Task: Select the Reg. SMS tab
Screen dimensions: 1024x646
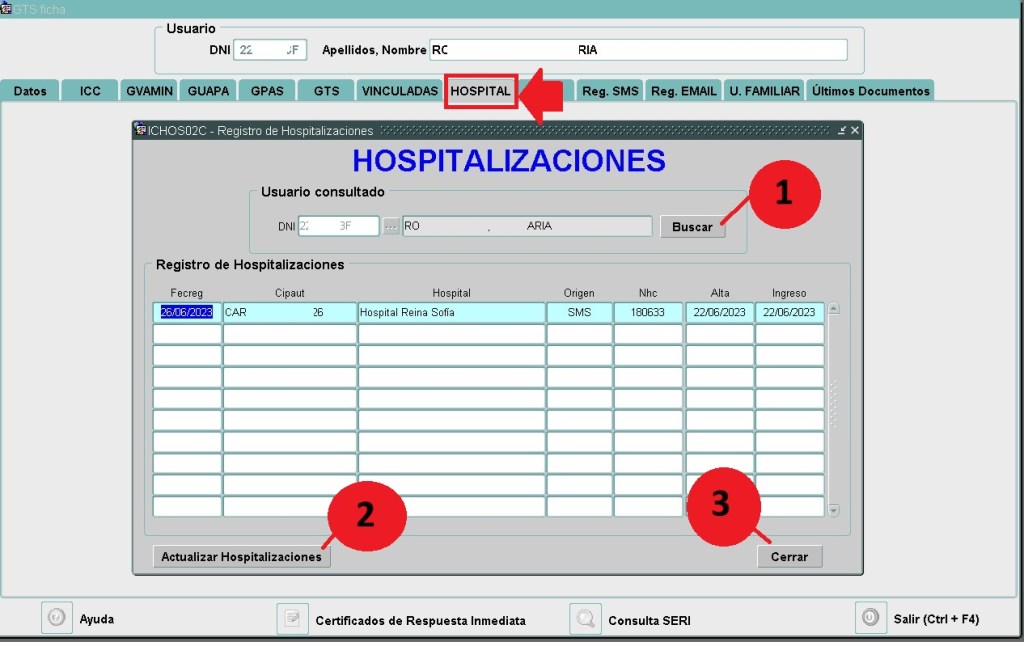Action: click(x=610, y=91)
